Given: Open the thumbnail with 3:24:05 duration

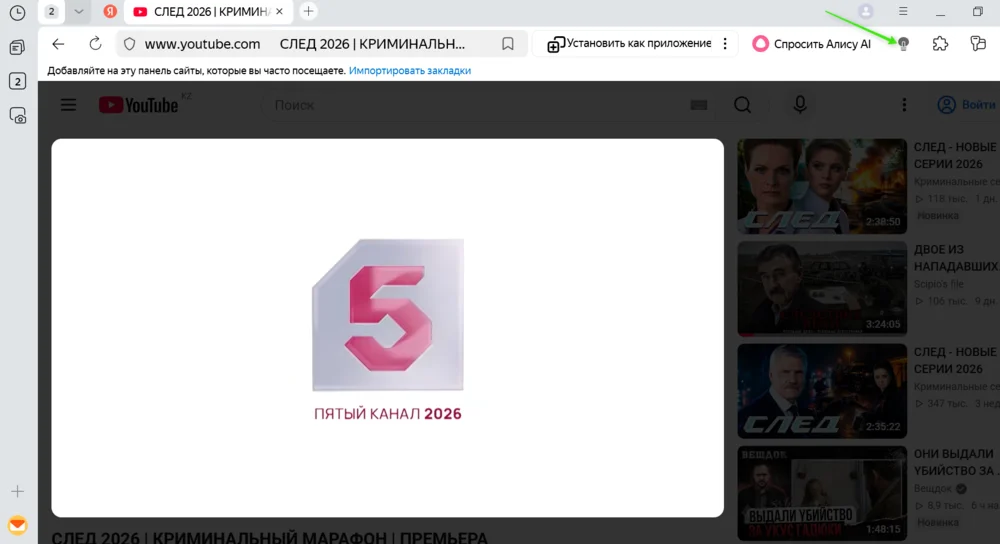Looking at the screenshot, I should [x=822, y=288].
